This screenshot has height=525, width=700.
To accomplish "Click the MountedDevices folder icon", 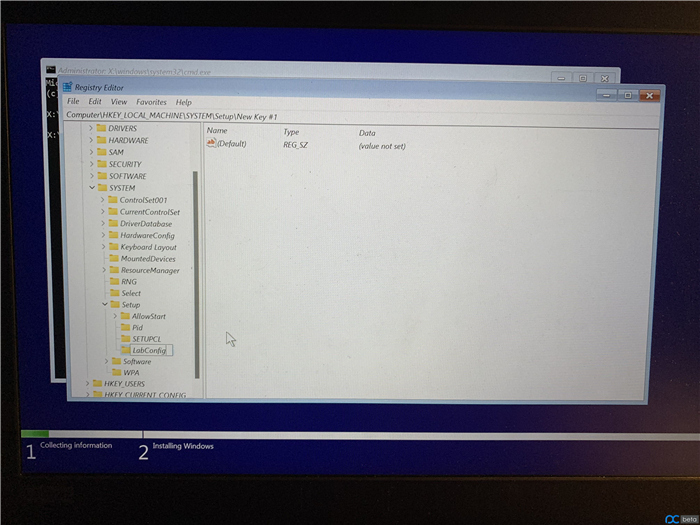I will click(x=114, y=258).
